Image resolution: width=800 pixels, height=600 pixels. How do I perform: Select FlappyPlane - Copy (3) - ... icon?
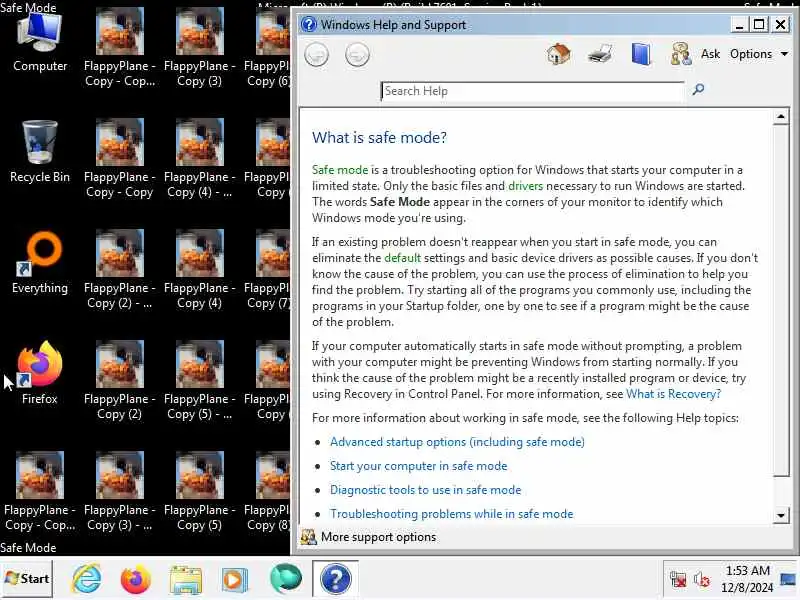point(119,491)
